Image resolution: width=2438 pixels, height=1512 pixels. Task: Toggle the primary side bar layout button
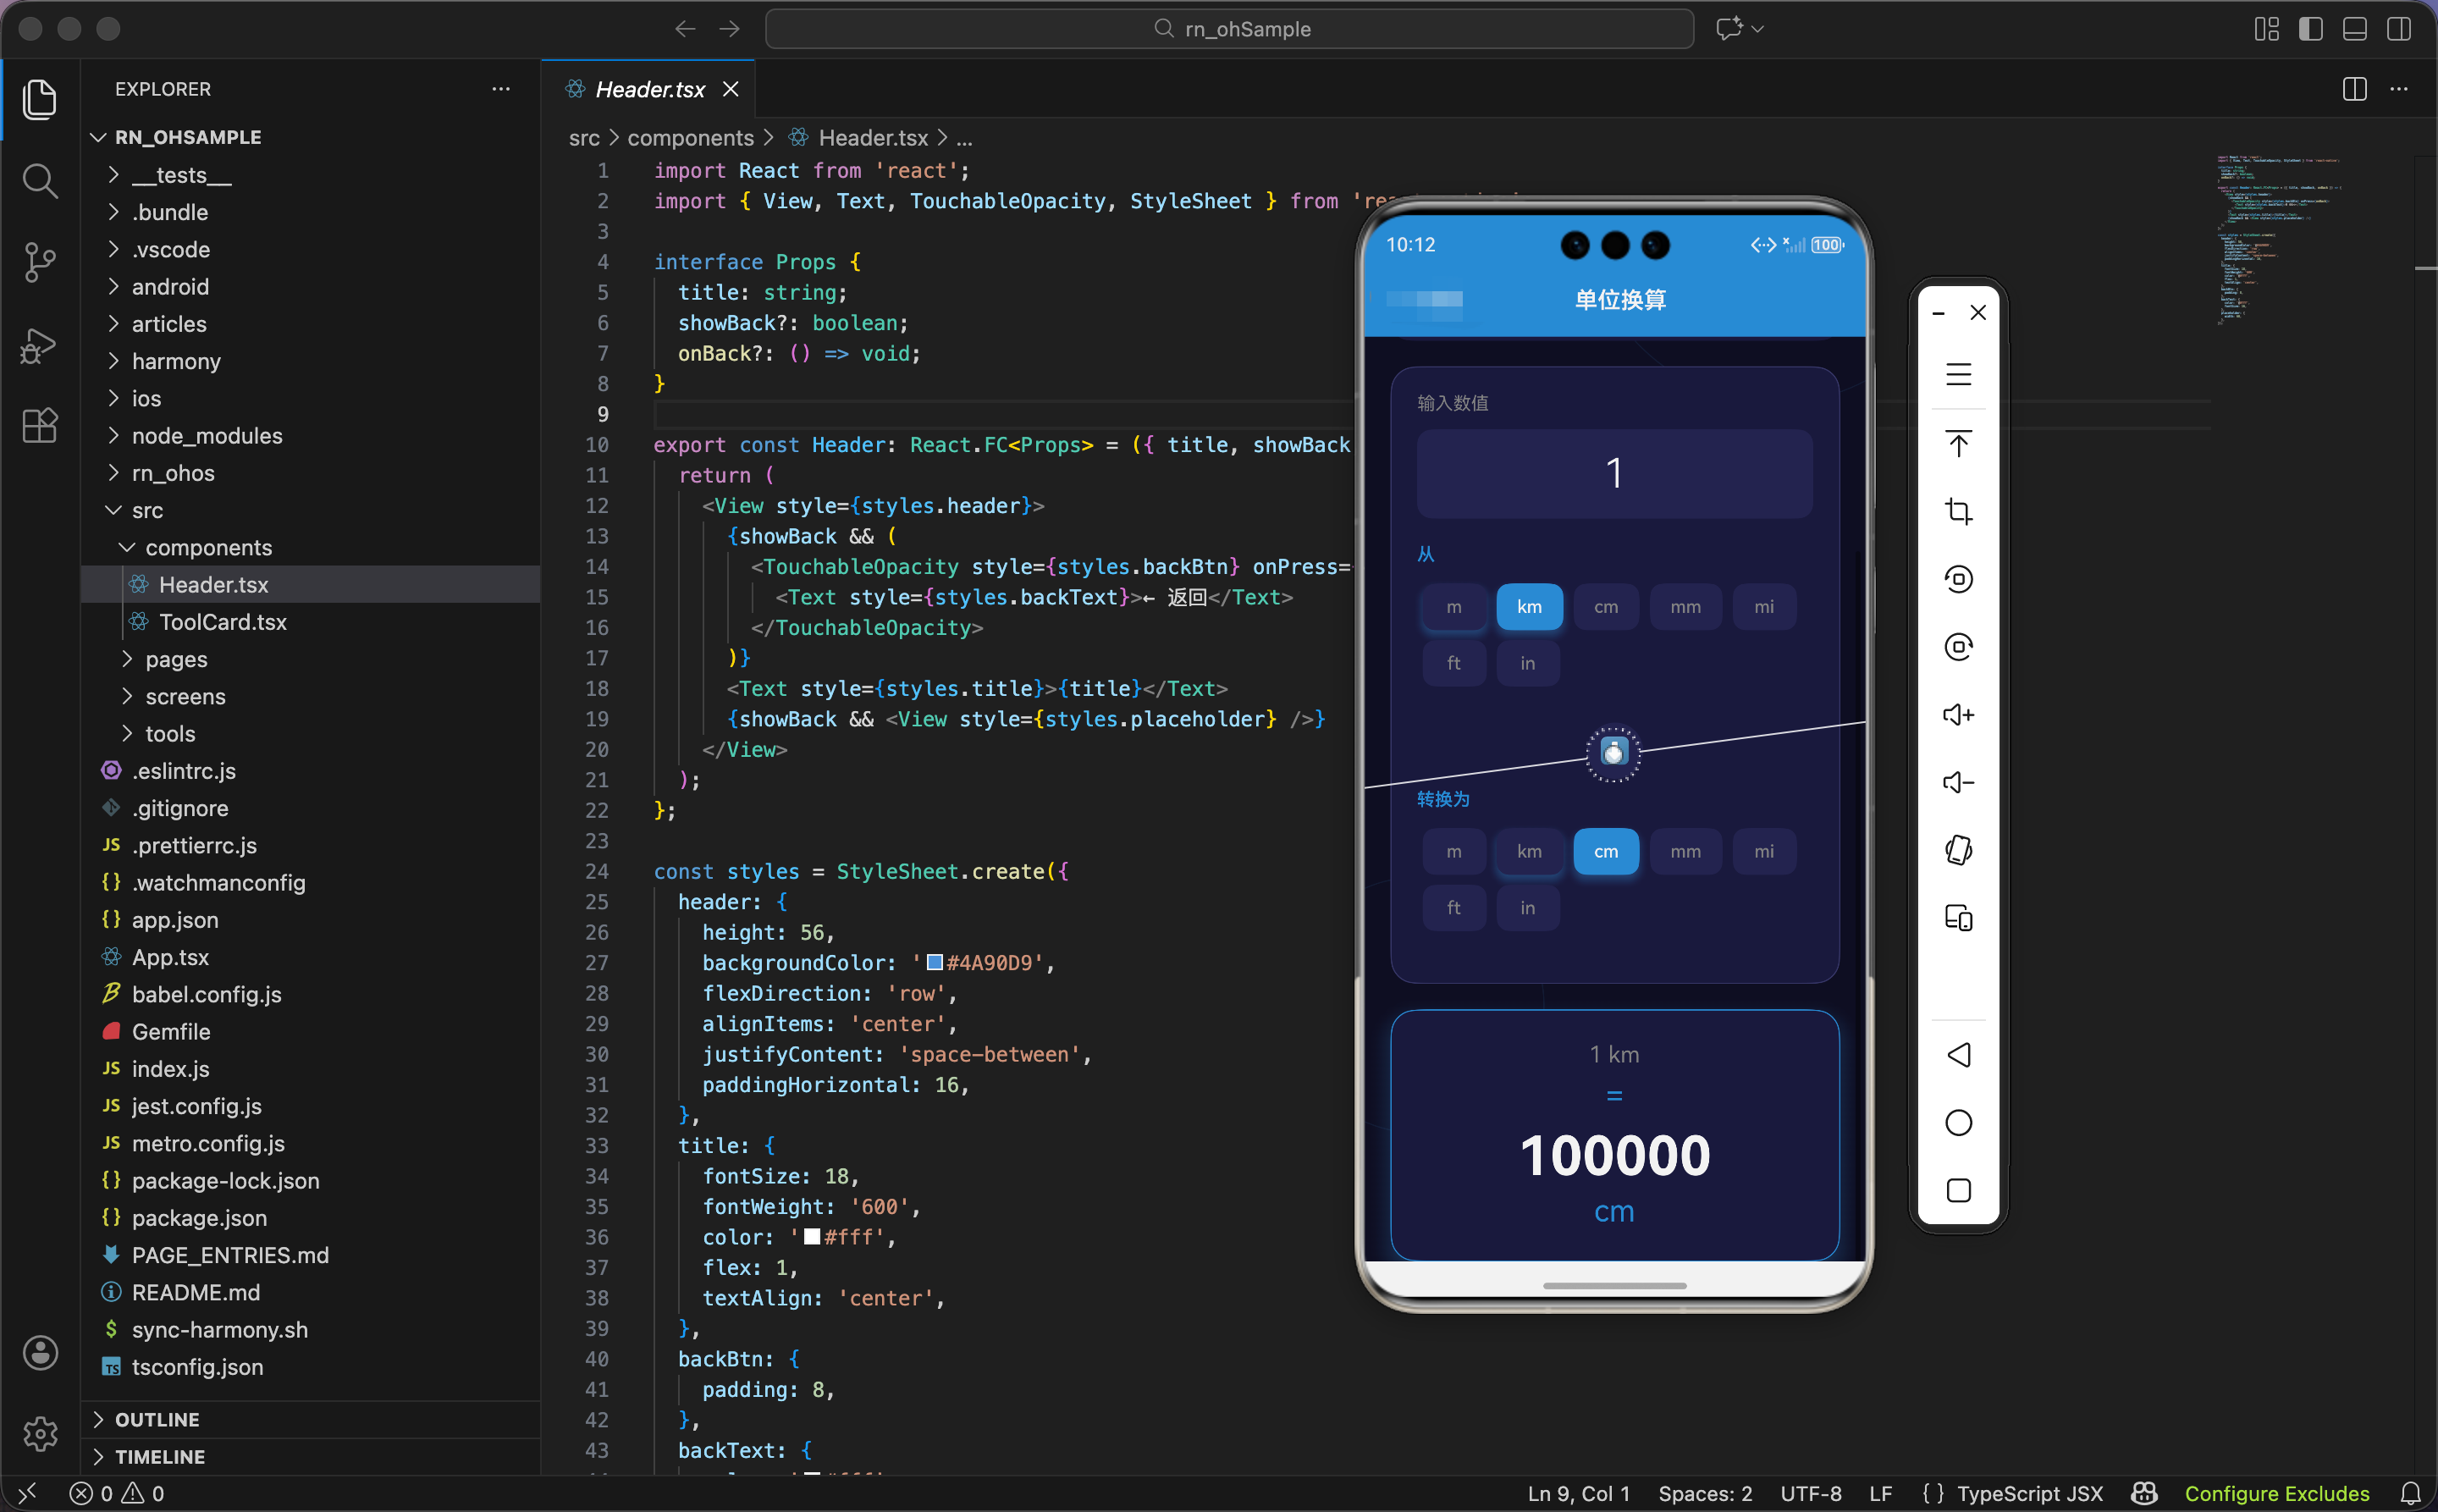tap(2310, 29)
